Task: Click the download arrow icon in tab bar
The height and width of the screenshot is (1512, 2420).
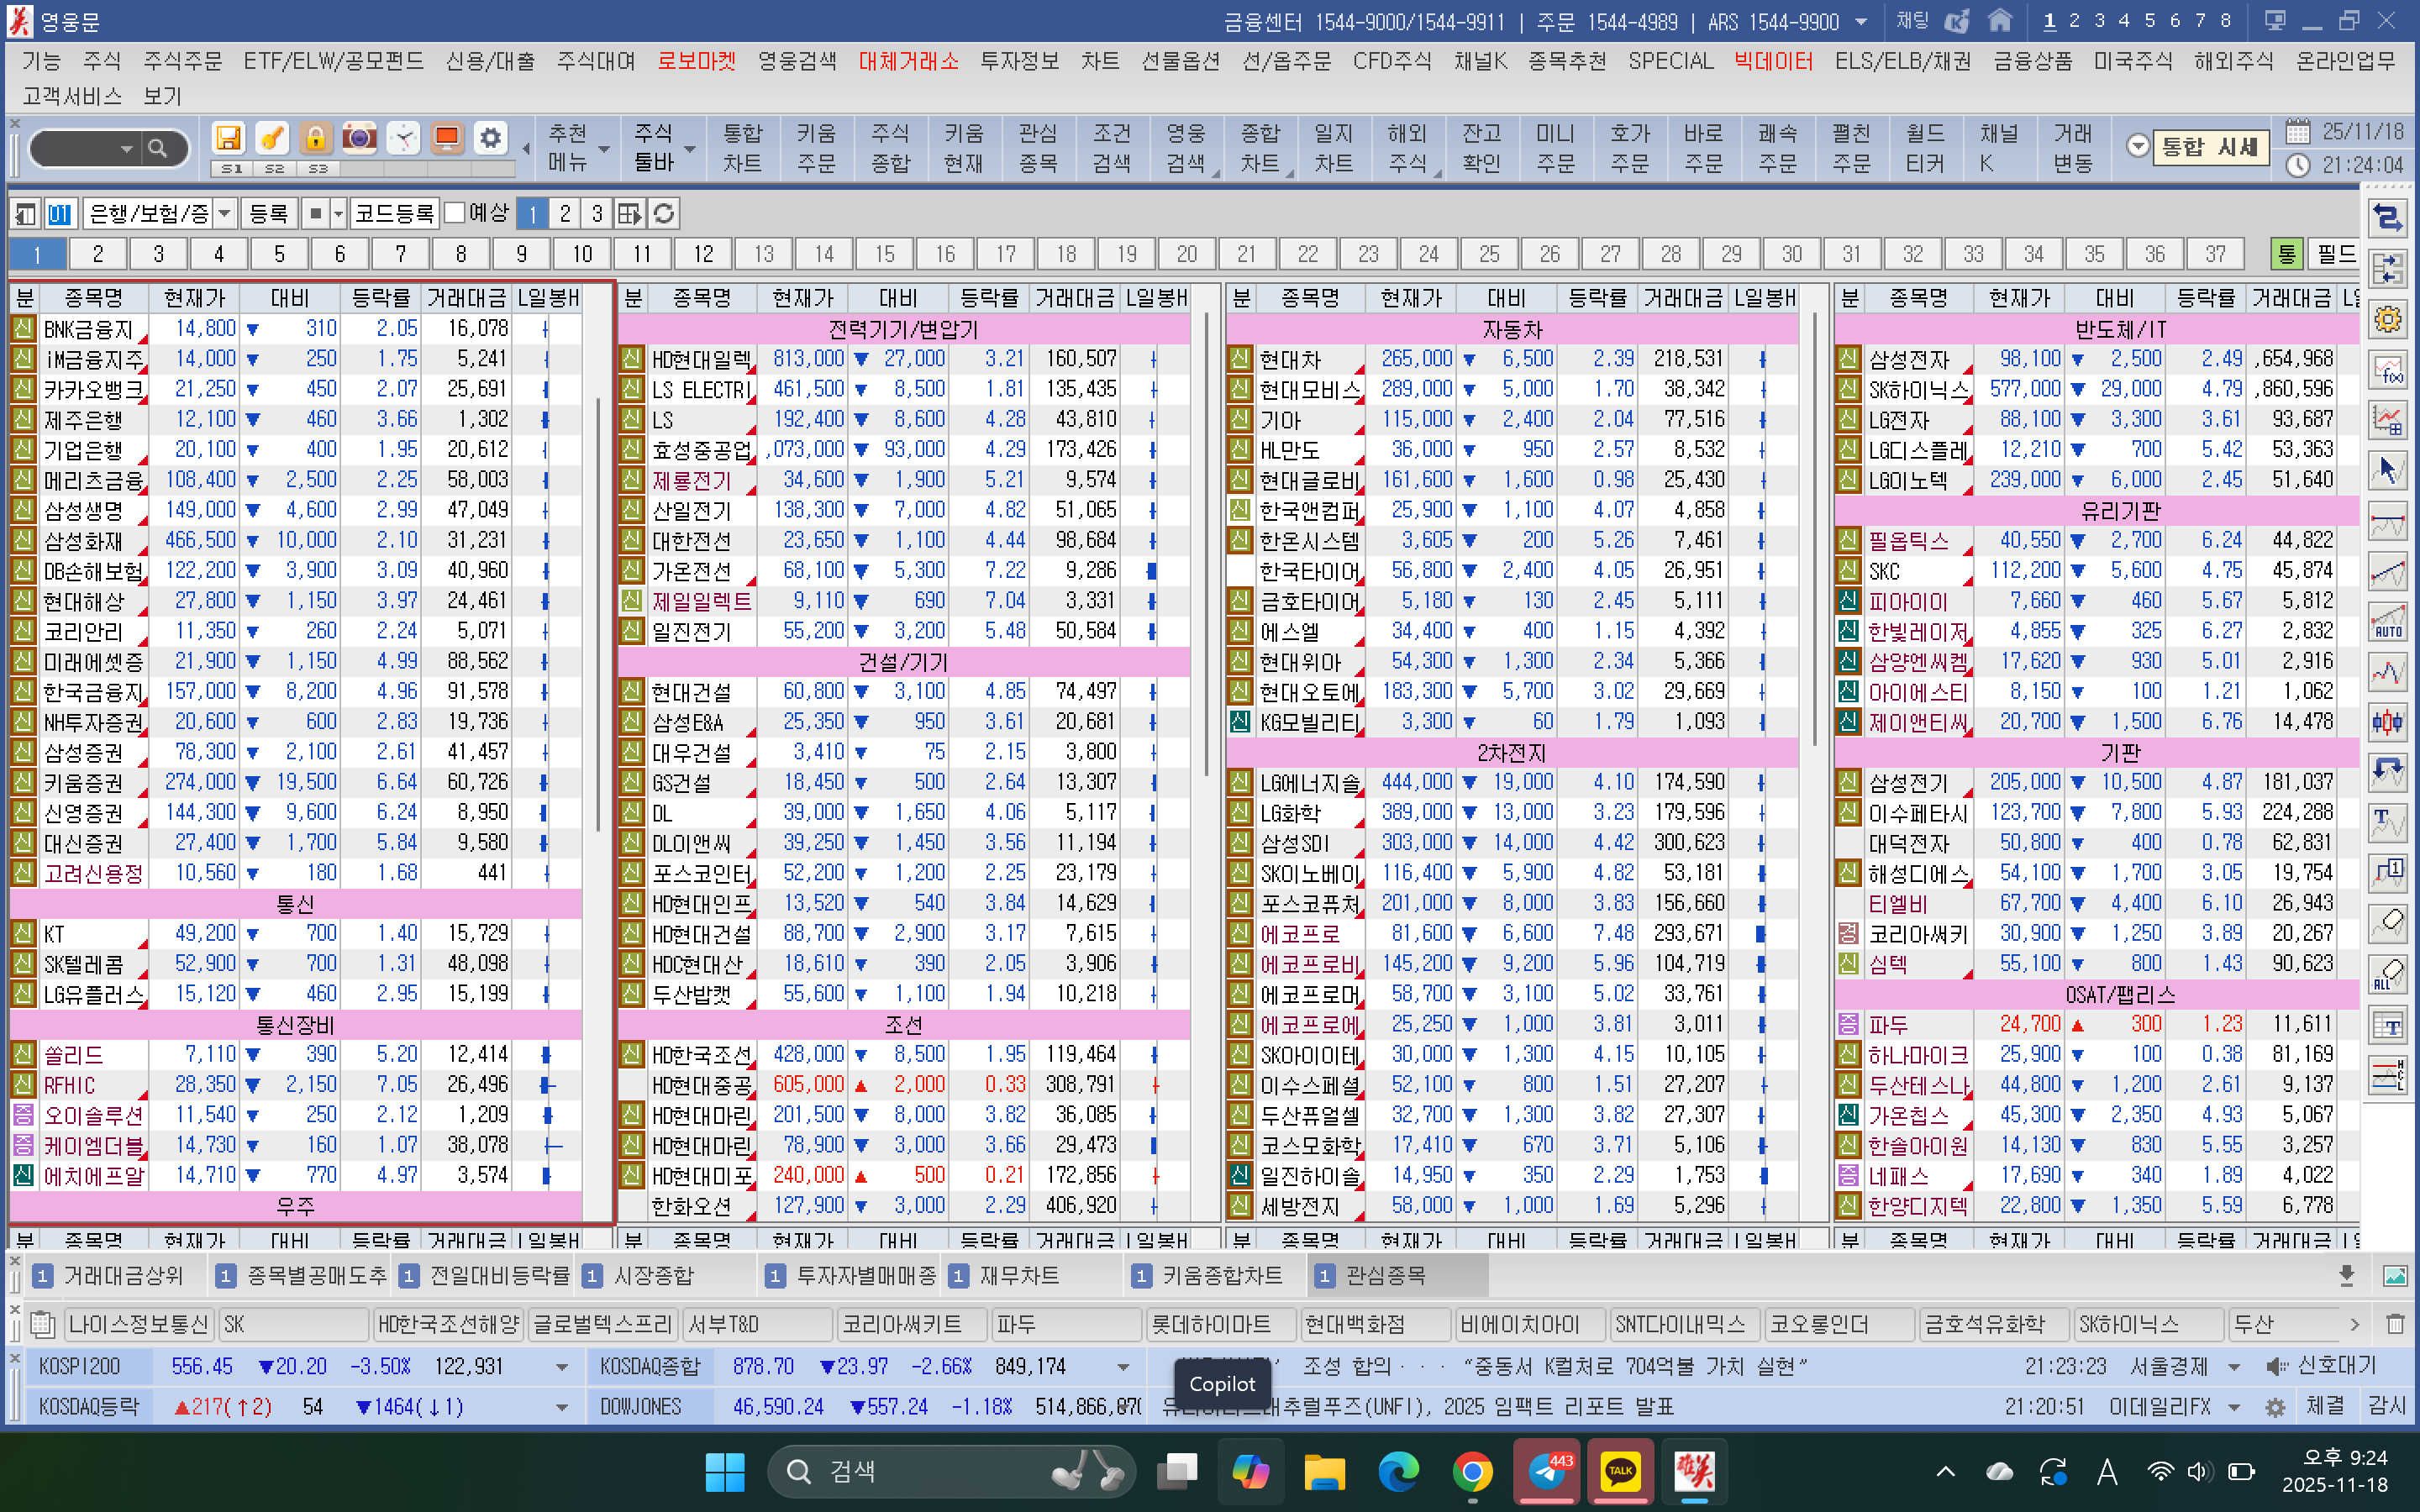Action: 2346,1275
